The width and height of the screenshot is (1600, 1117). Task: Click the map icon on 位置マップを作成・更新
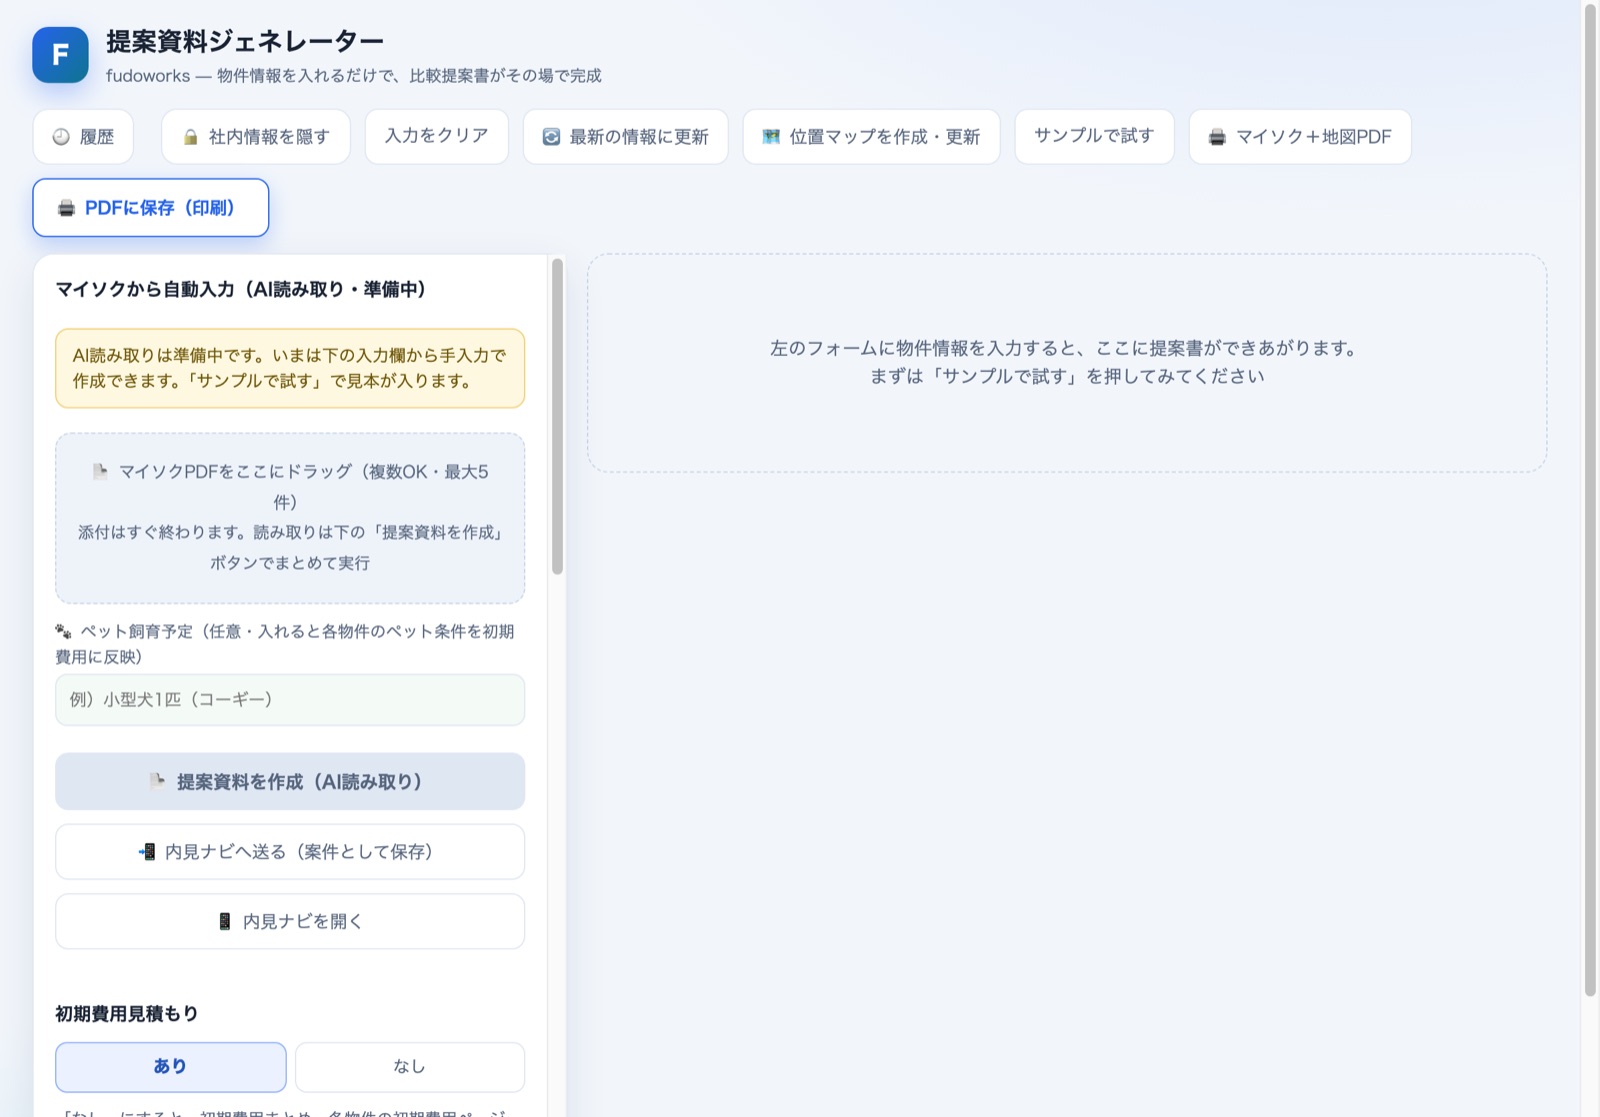tap(771, 137)
